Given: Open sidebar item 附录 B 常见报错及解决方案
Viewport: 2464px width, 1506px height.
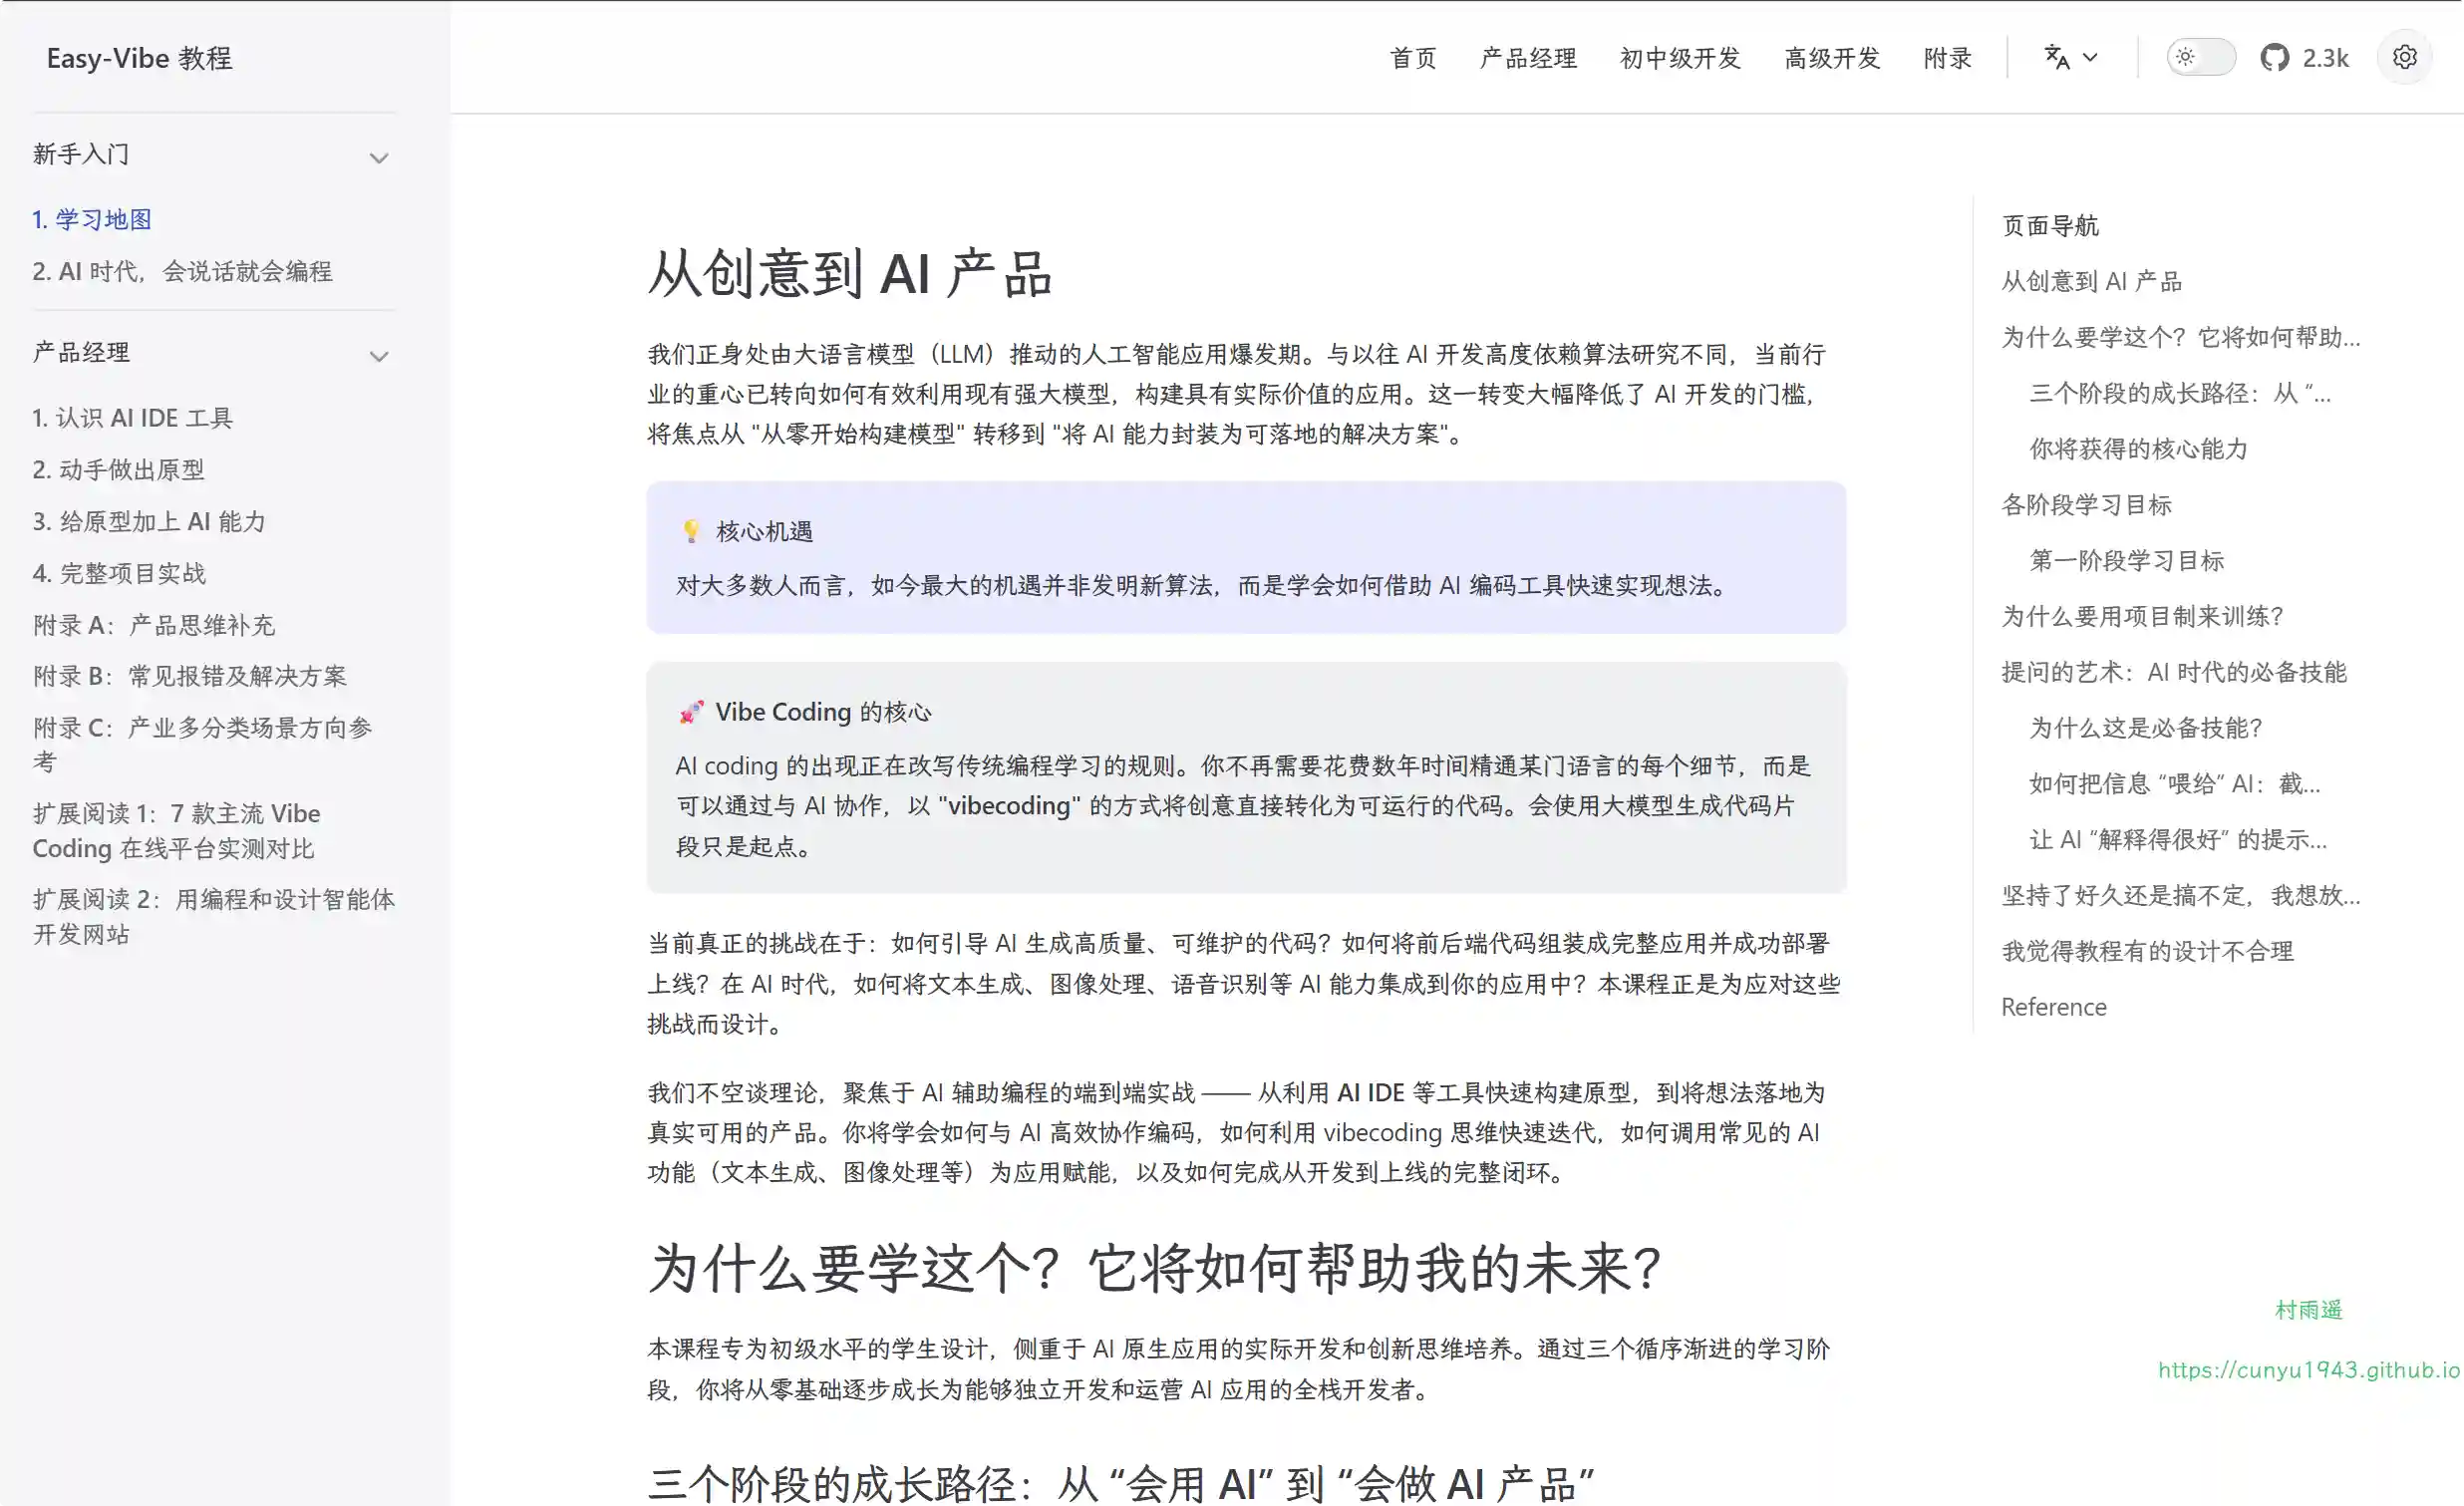Looking at the screenshot, I should tap(190, 676).
